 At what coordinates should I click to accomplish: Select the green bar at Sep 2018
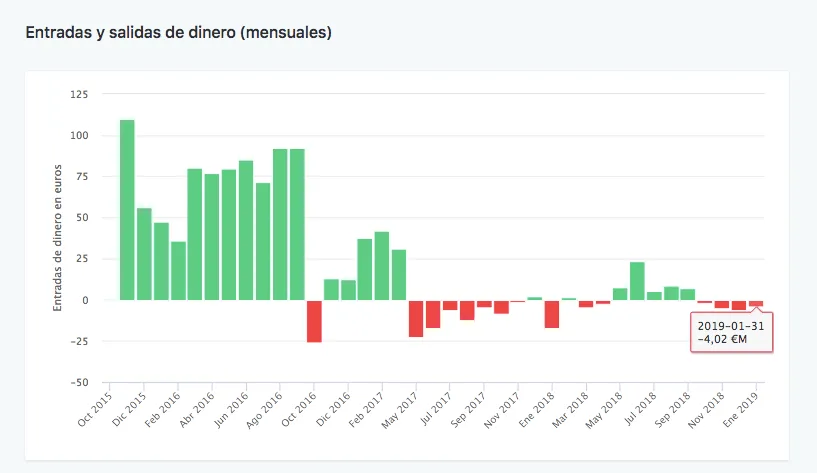(688, 294)
